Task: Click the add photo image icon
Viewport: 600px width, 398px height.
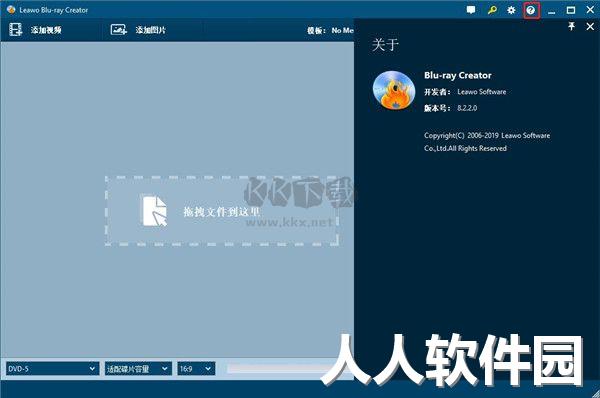Action: tap(119, 29)
